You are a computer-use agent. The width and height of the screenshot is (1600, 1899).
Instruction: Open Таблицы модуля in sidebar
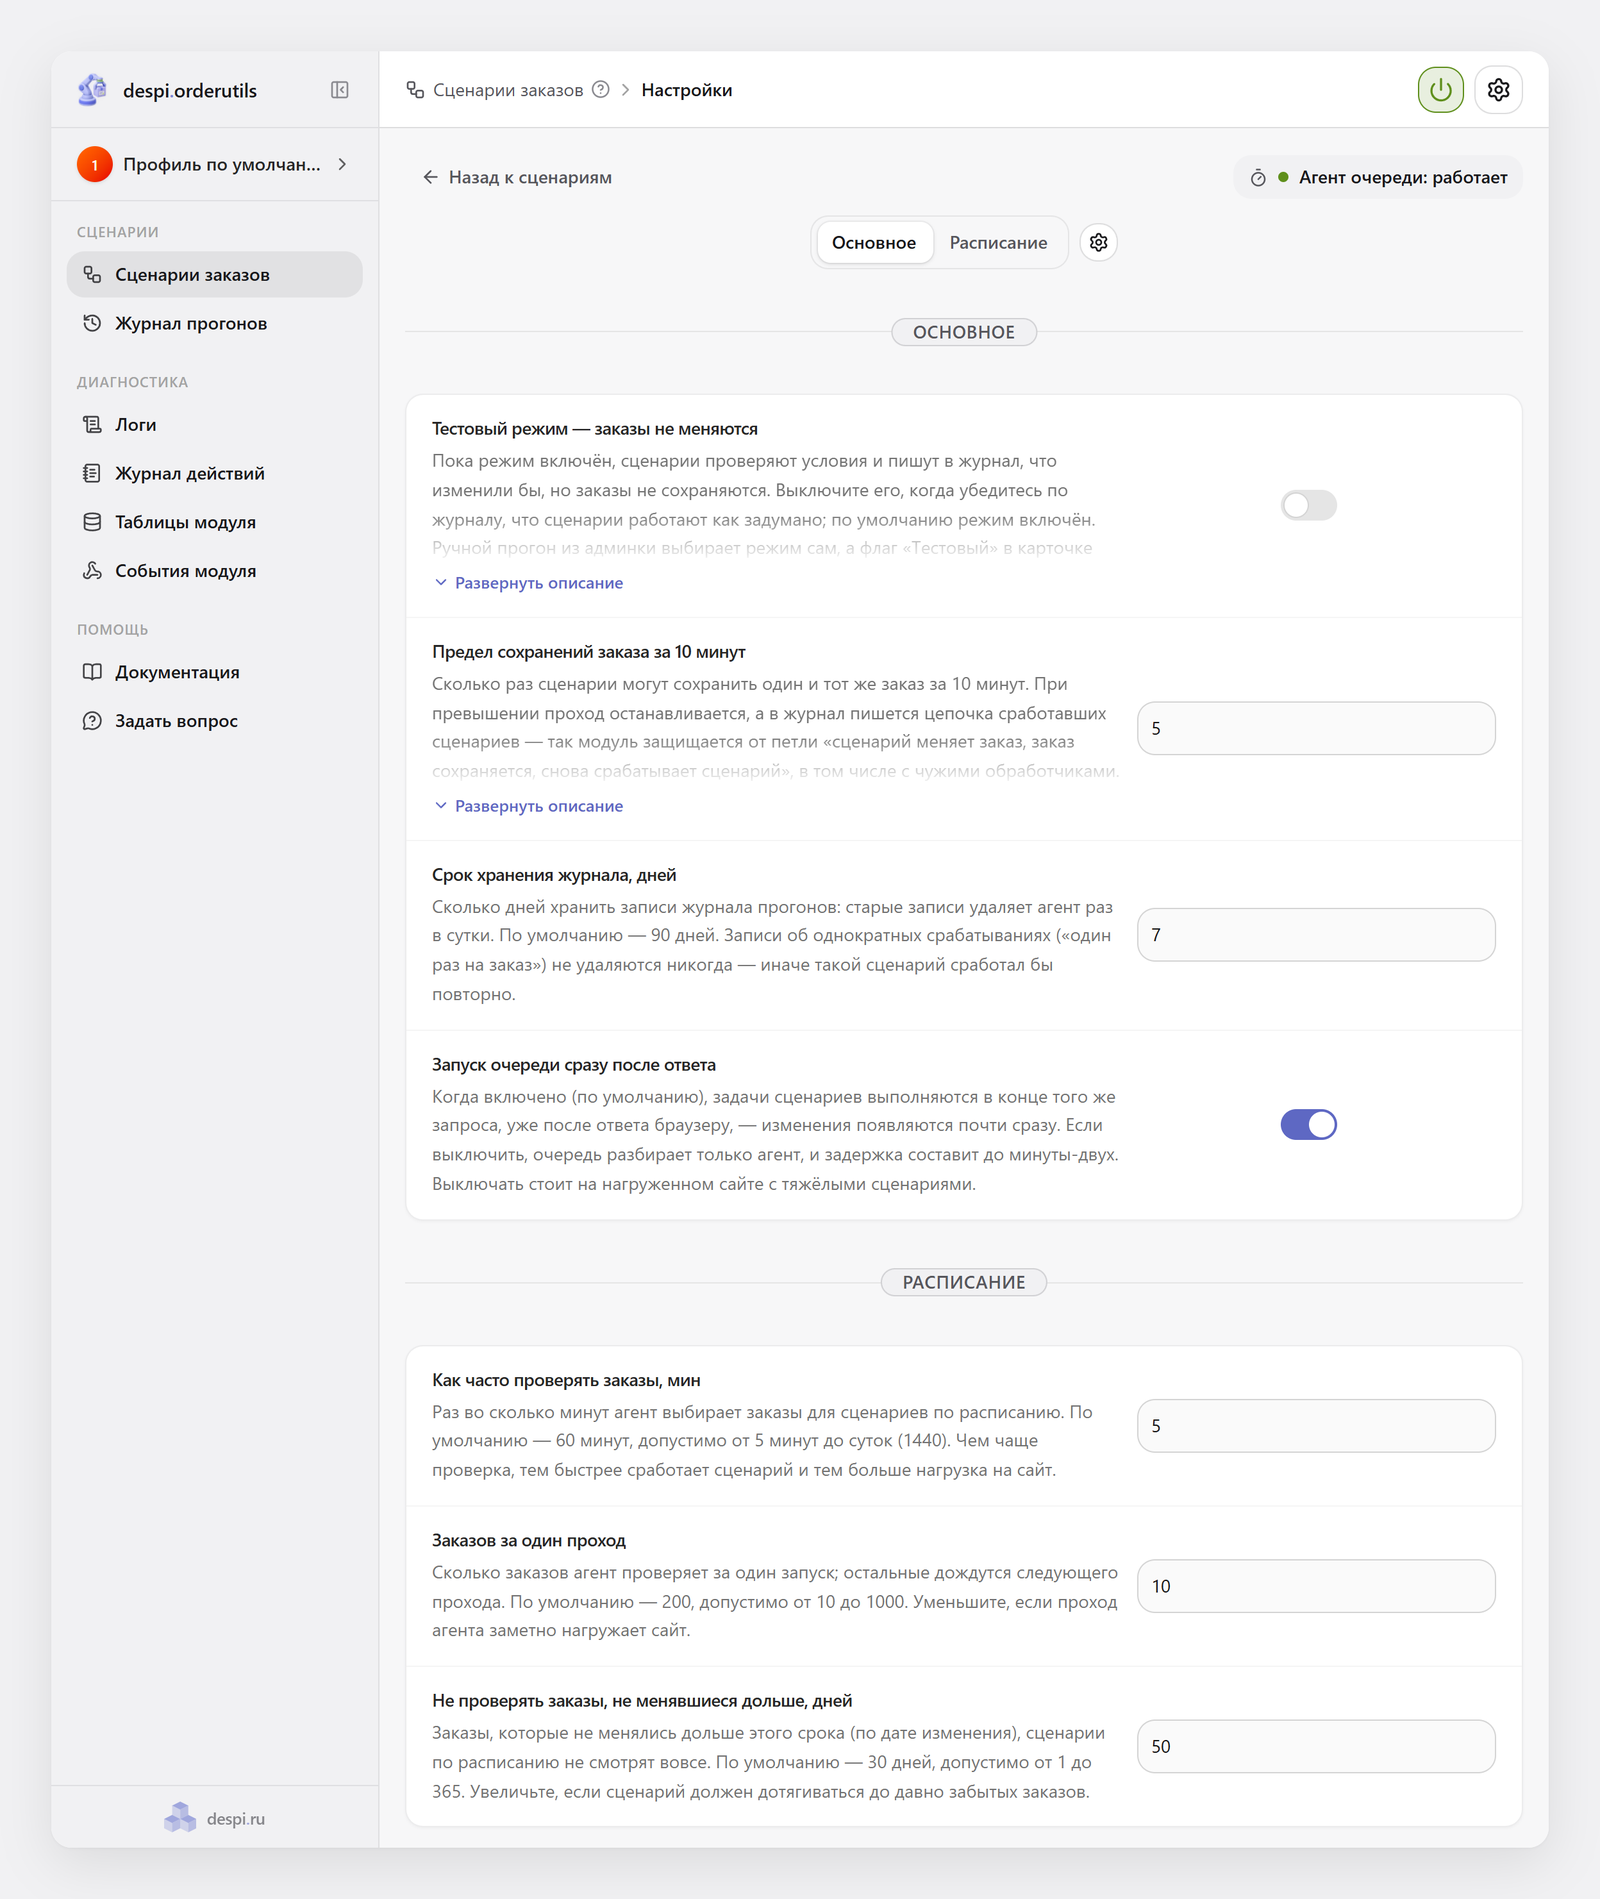[x=214, y=522]
